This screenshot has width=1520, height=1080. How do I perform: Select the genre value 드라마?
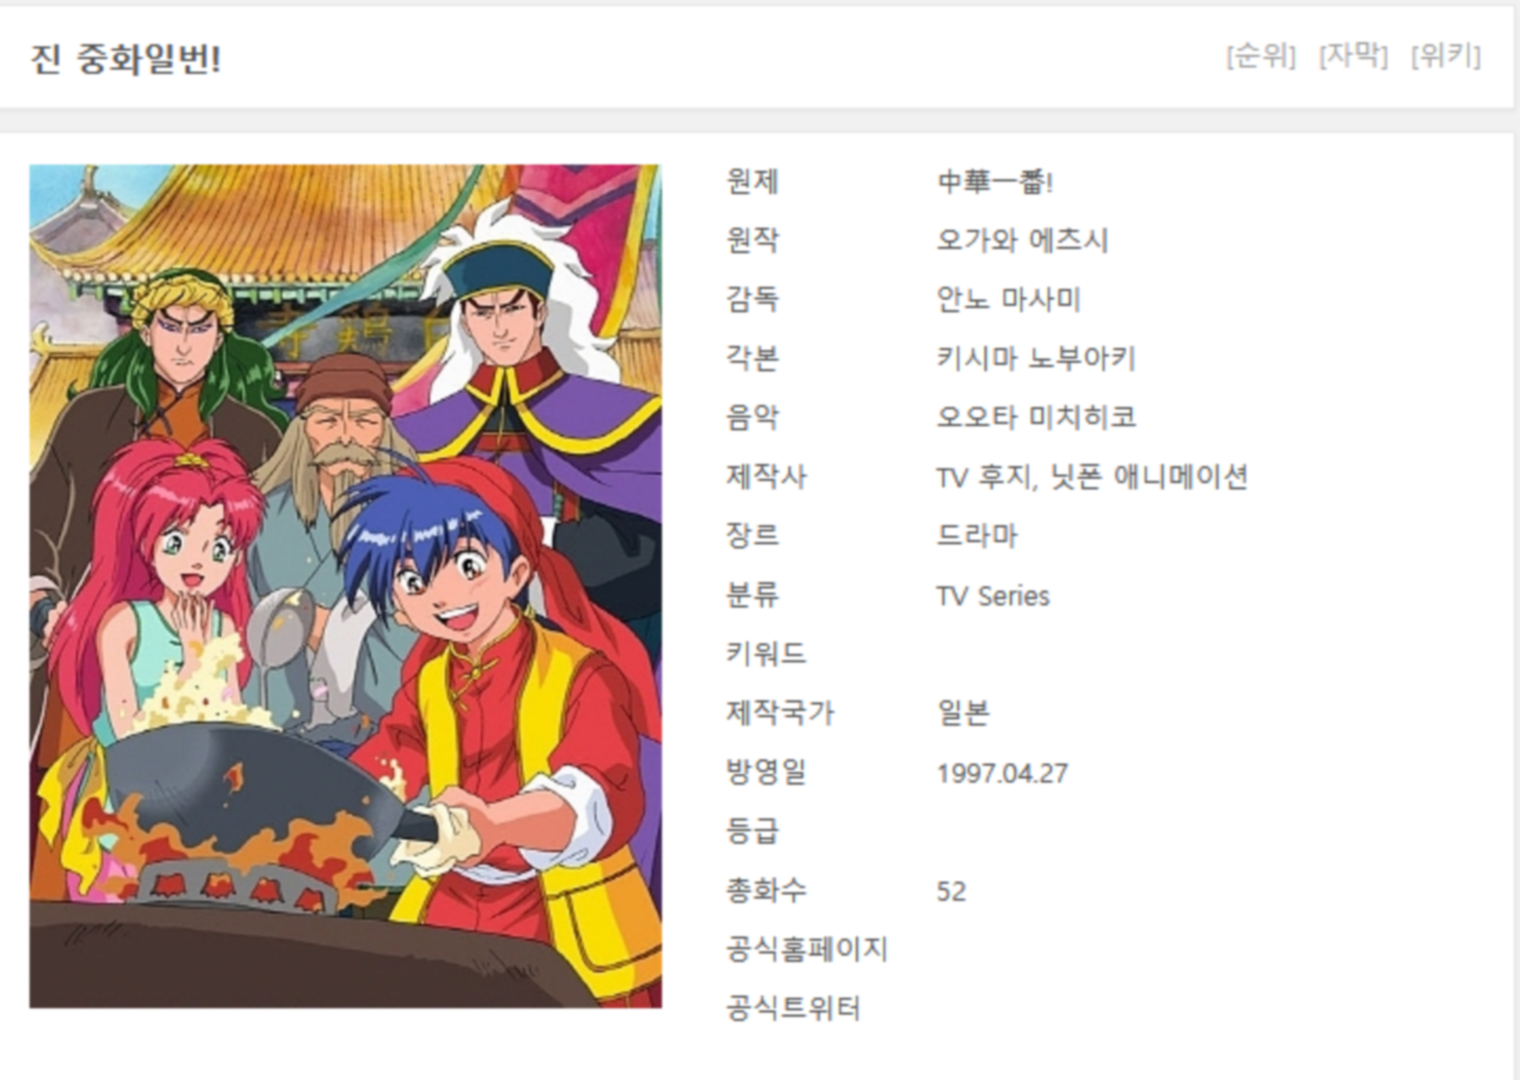pos(977,536)
